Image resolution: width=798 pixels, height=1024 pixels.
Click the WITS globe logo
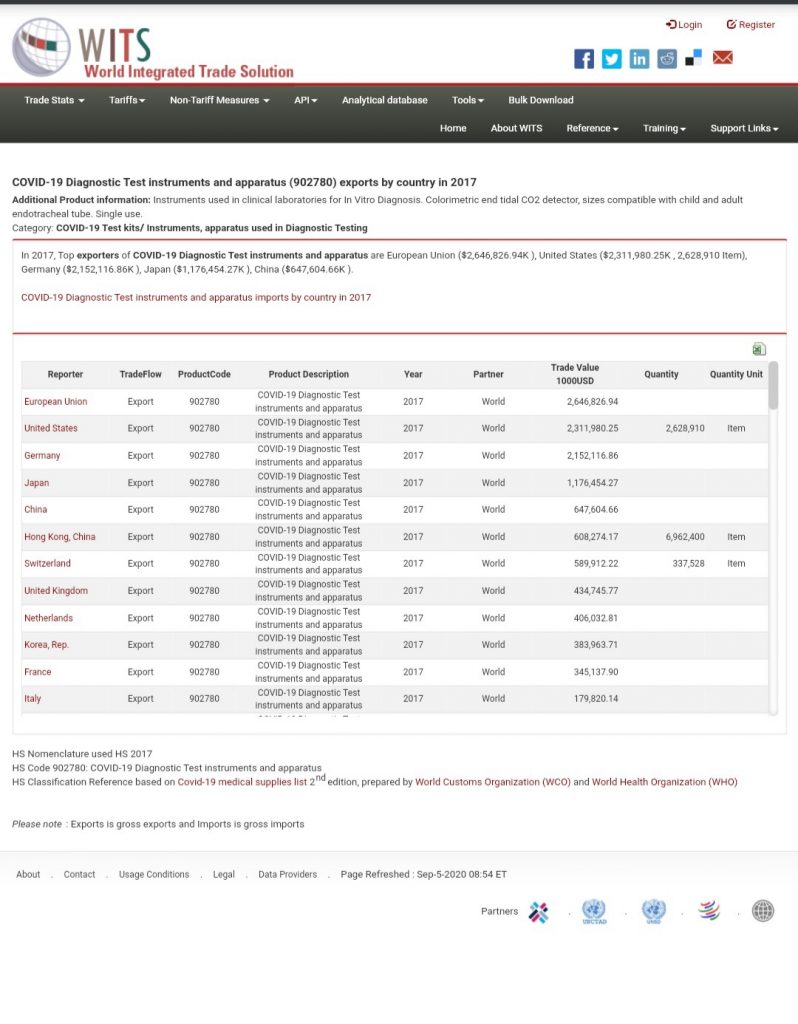tap(42, 47)
